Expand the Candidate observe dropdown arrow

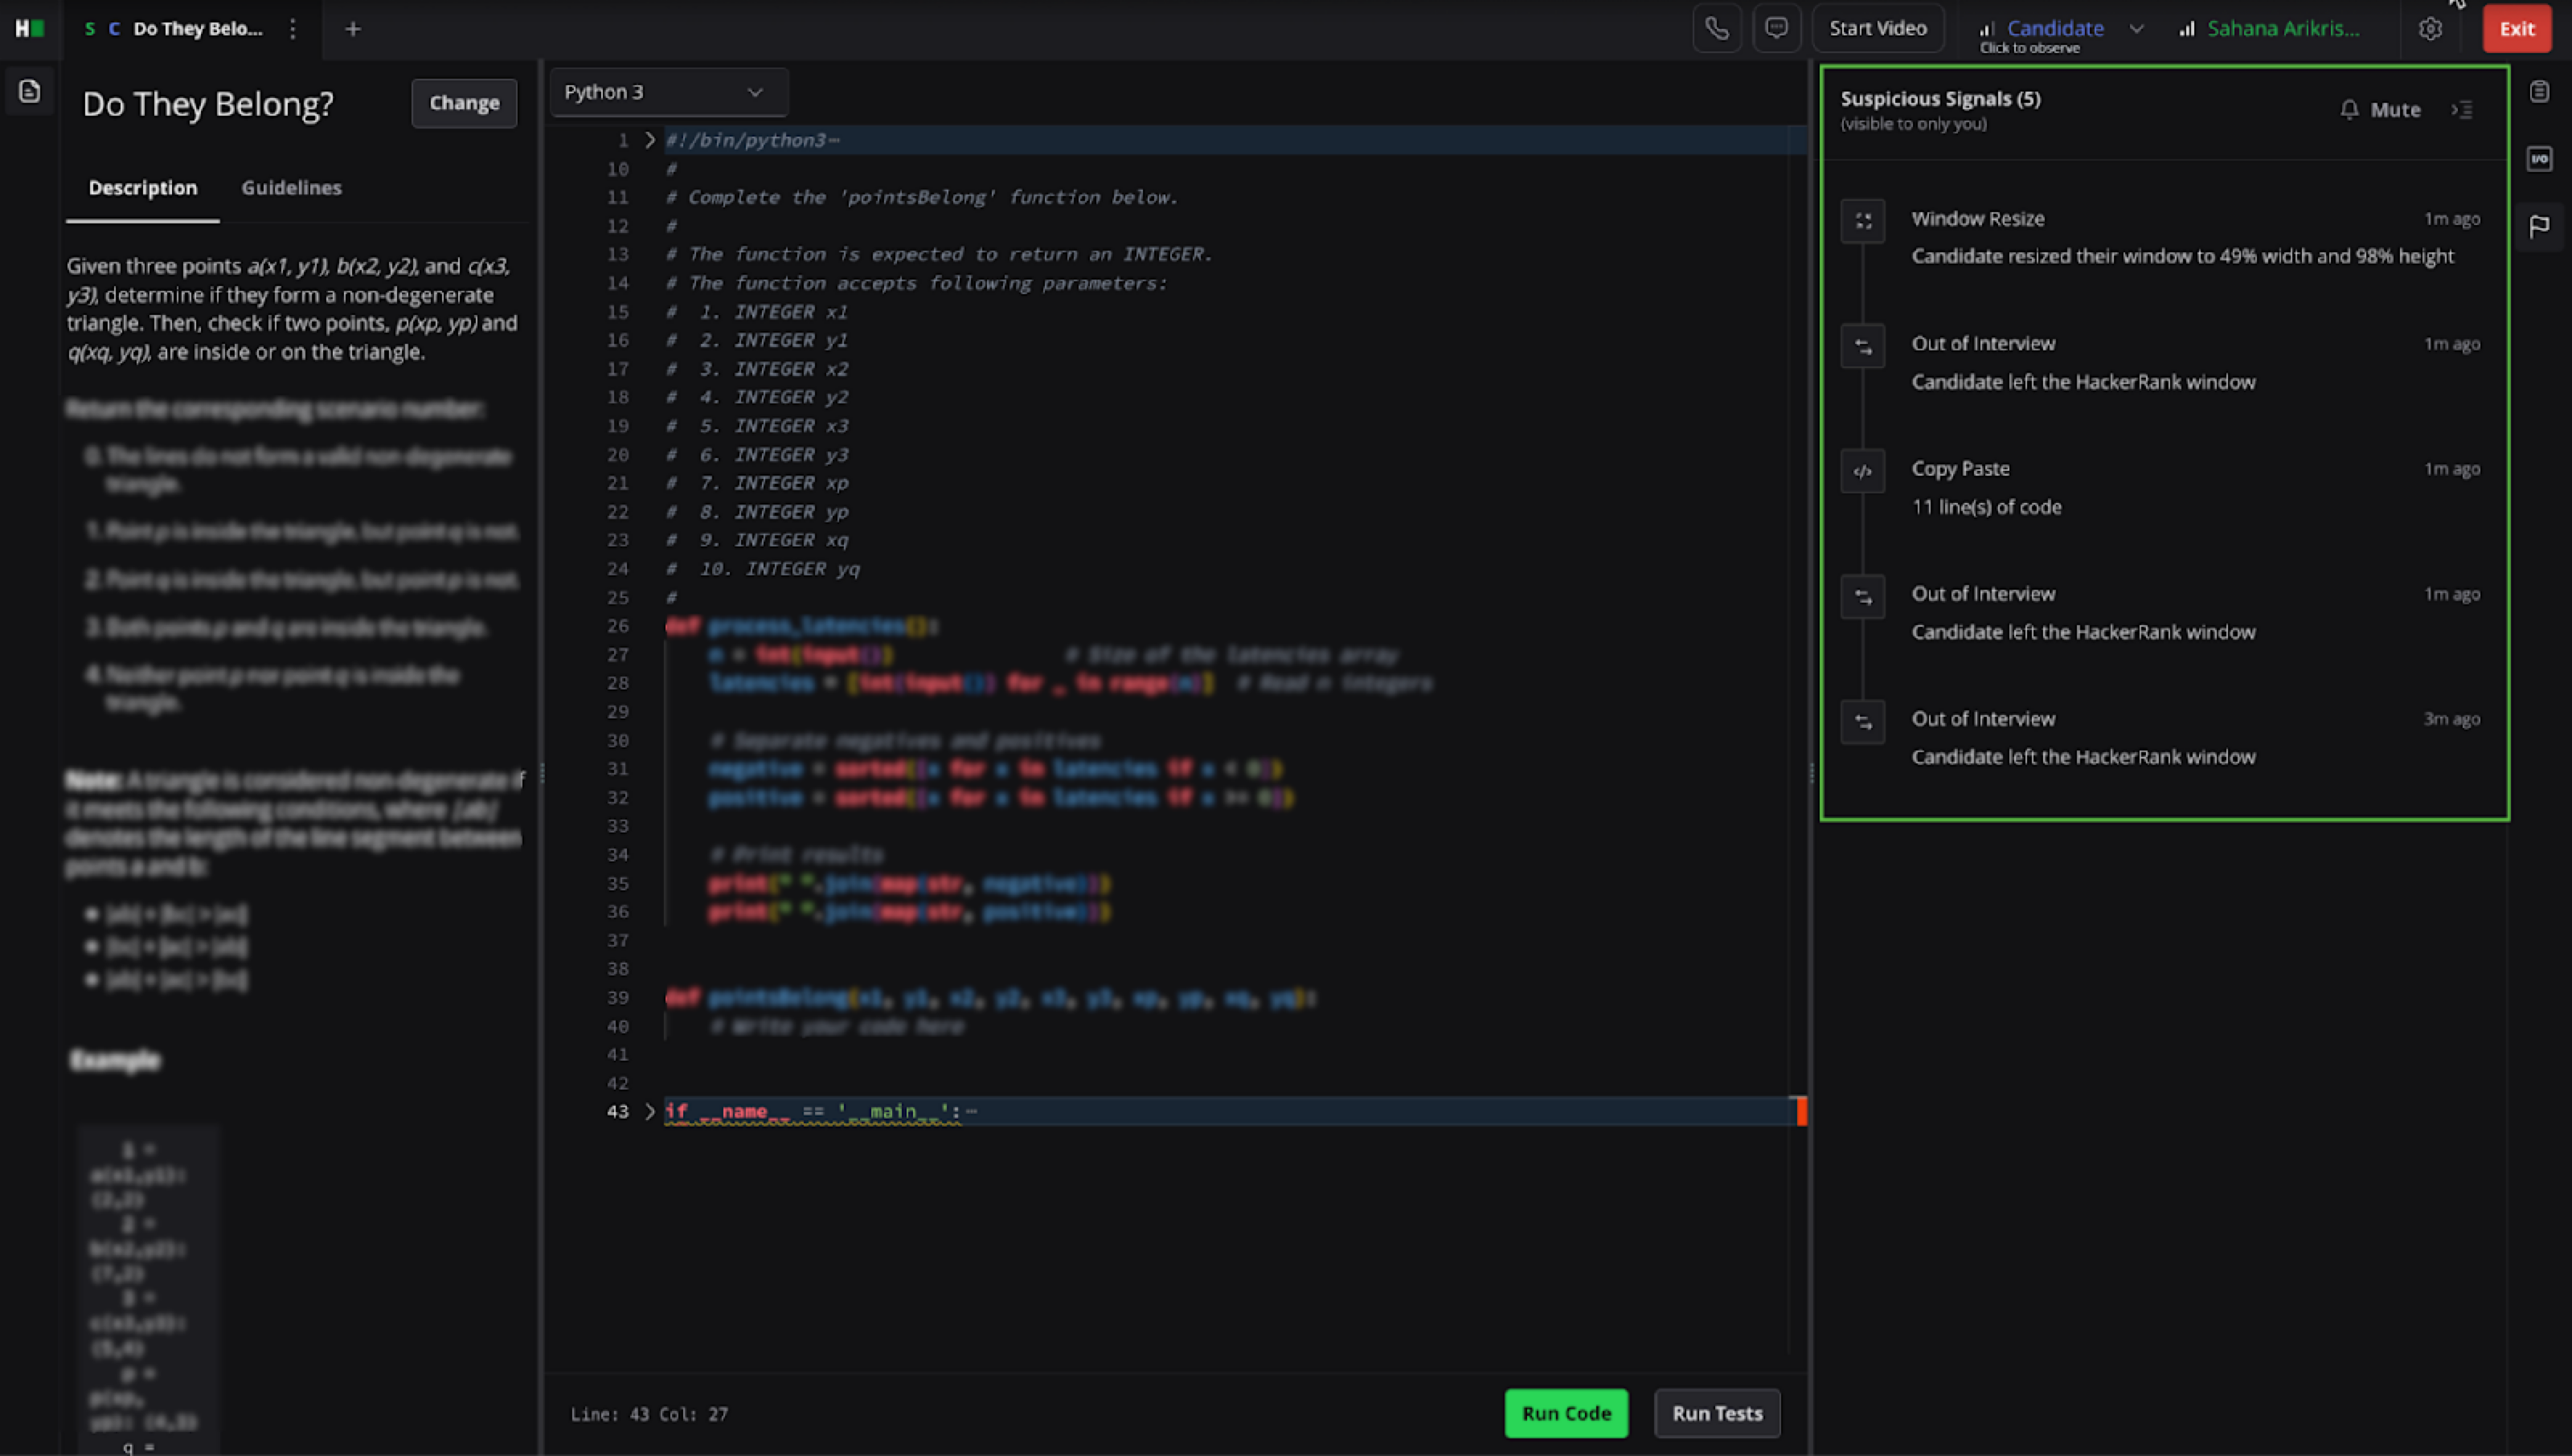pos(2136,29)
